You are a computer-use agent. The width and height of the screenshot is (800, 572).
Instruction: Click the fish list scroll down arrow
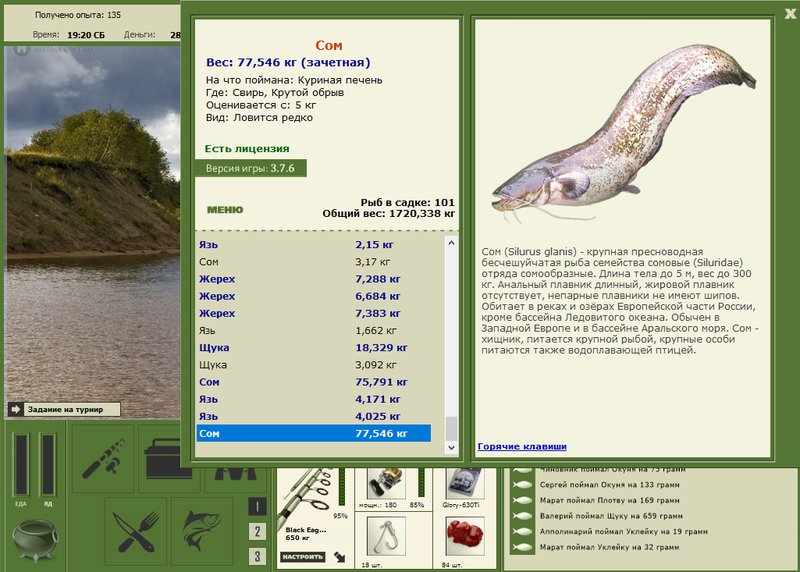[x=451, y=447]
